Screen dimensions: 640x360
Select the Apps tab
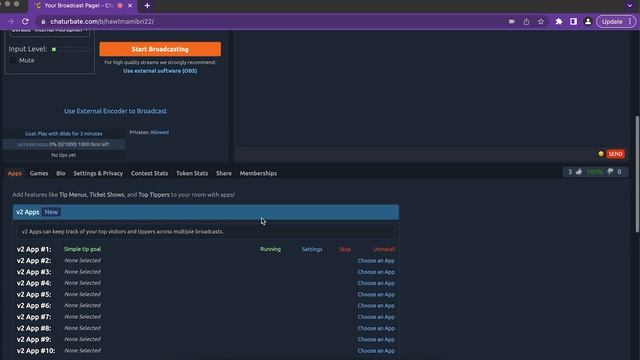(15, 173)
